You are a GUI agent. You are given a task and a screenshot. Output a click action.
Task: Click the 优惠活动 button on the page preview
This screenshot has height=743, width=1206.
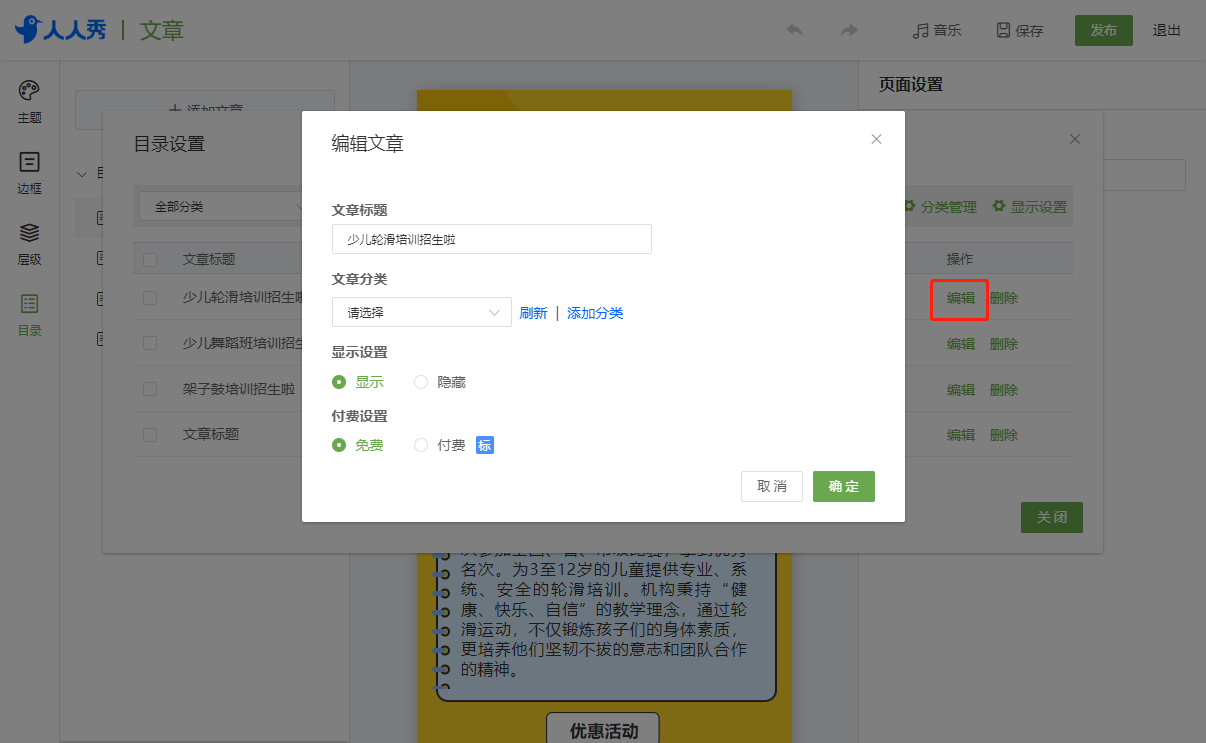(604, 729)
